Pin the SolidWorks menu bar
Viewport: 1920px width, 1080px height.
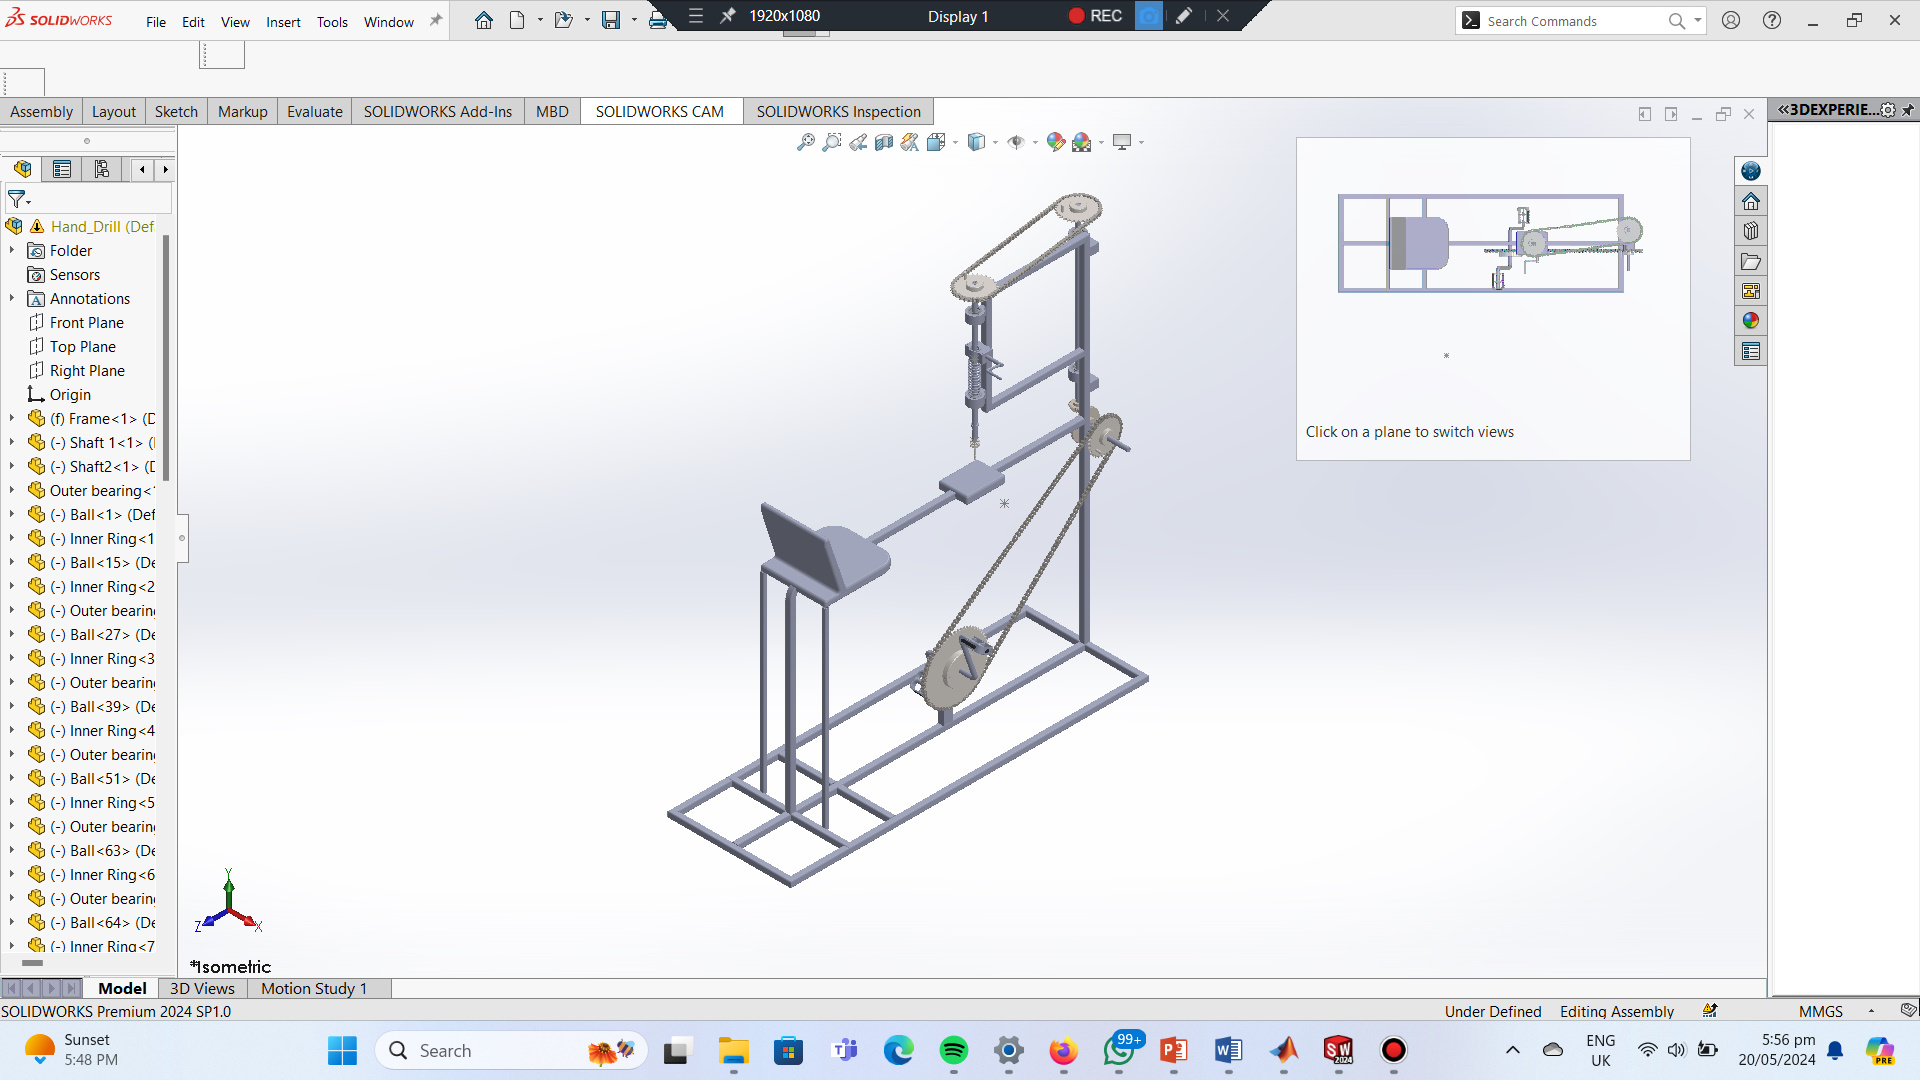tap(436, 21)
